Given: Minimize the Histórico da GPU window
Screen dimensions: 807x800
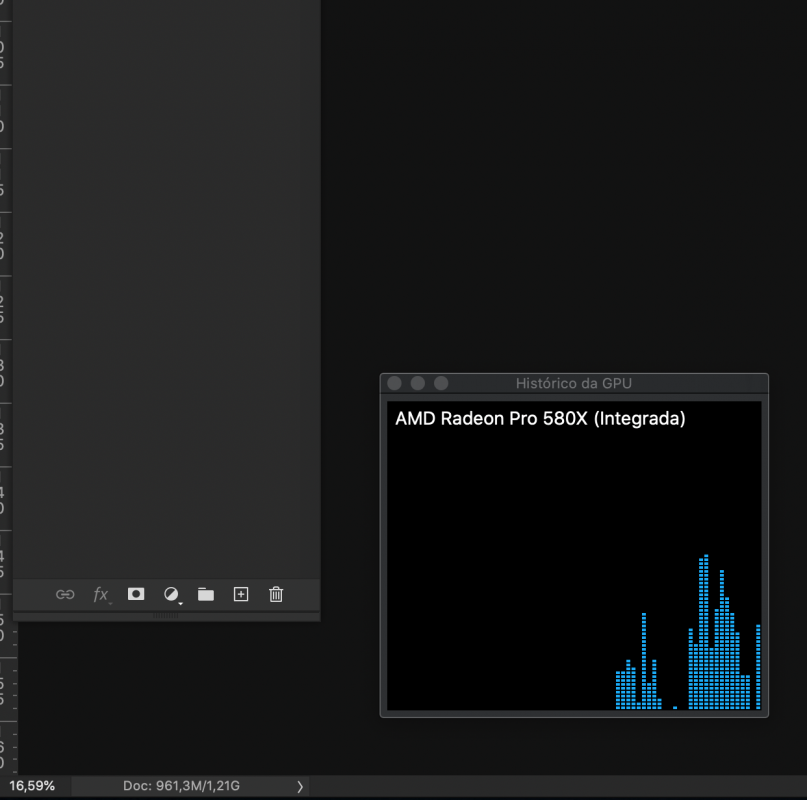Looking at the screenshot, I should [x=418, y=383].
